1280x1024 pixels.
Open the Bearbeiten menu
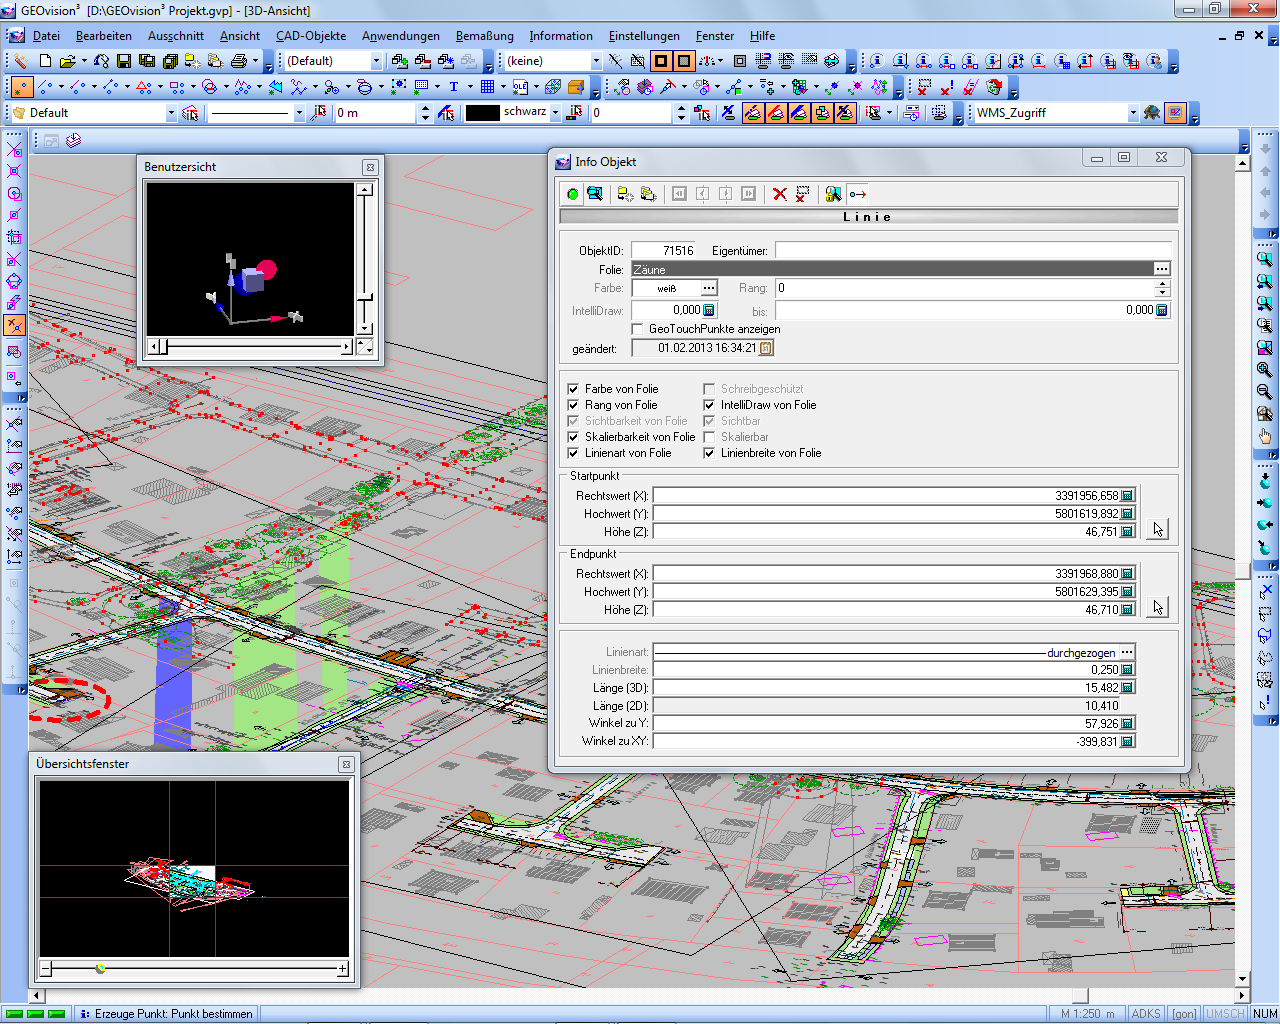[104, 36]
